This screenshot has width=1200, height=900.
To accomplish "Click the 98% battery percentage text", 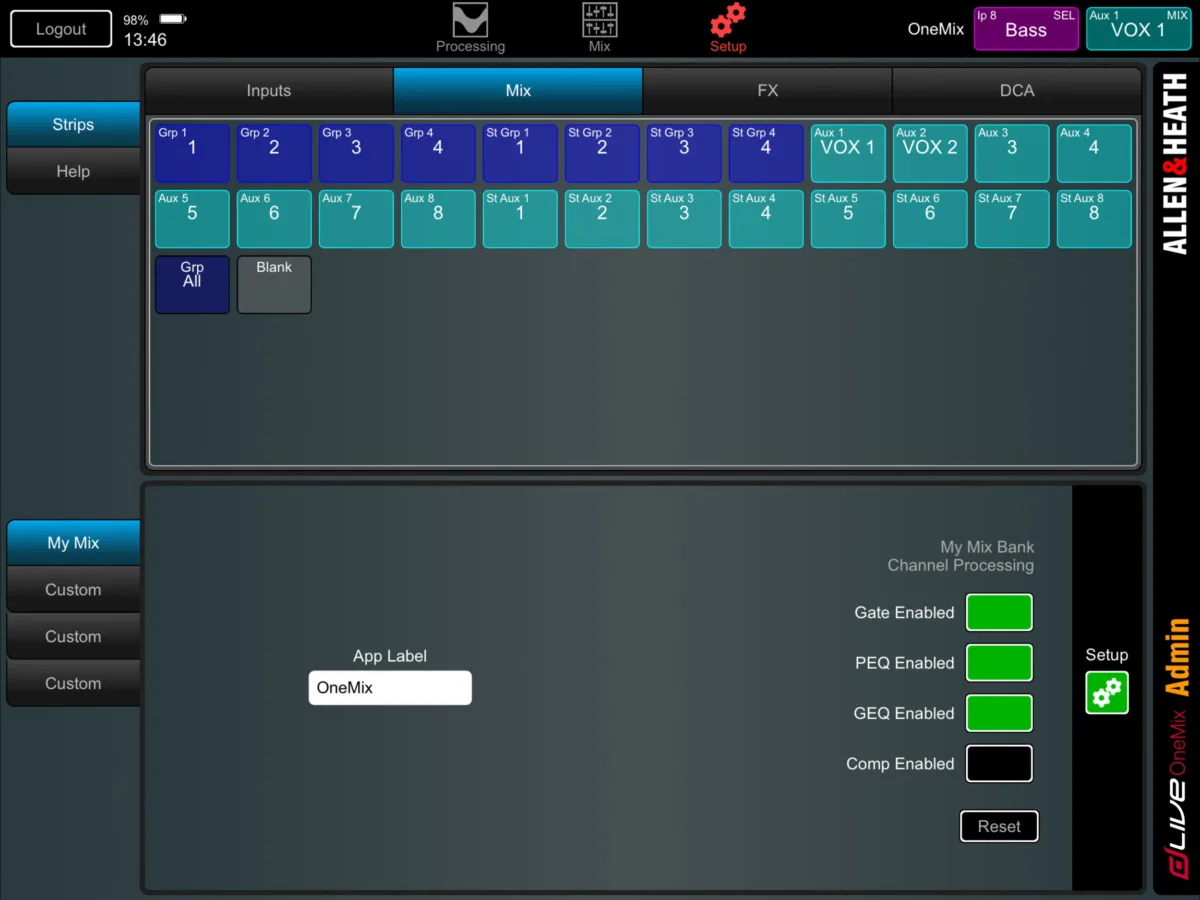I will pyautogui.click(x=136, y=20).
